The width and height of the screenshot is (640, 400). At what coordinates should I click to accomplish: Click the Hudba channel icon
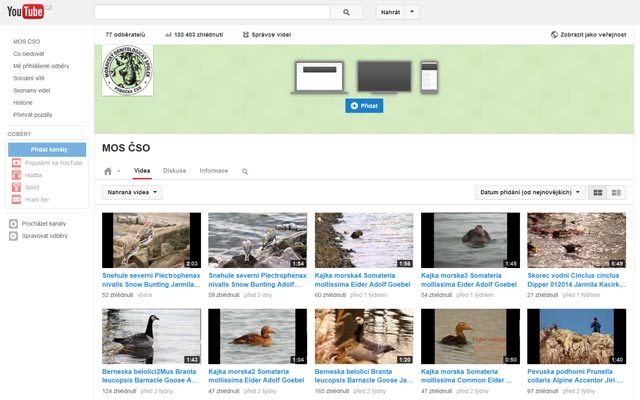[16, 175]
